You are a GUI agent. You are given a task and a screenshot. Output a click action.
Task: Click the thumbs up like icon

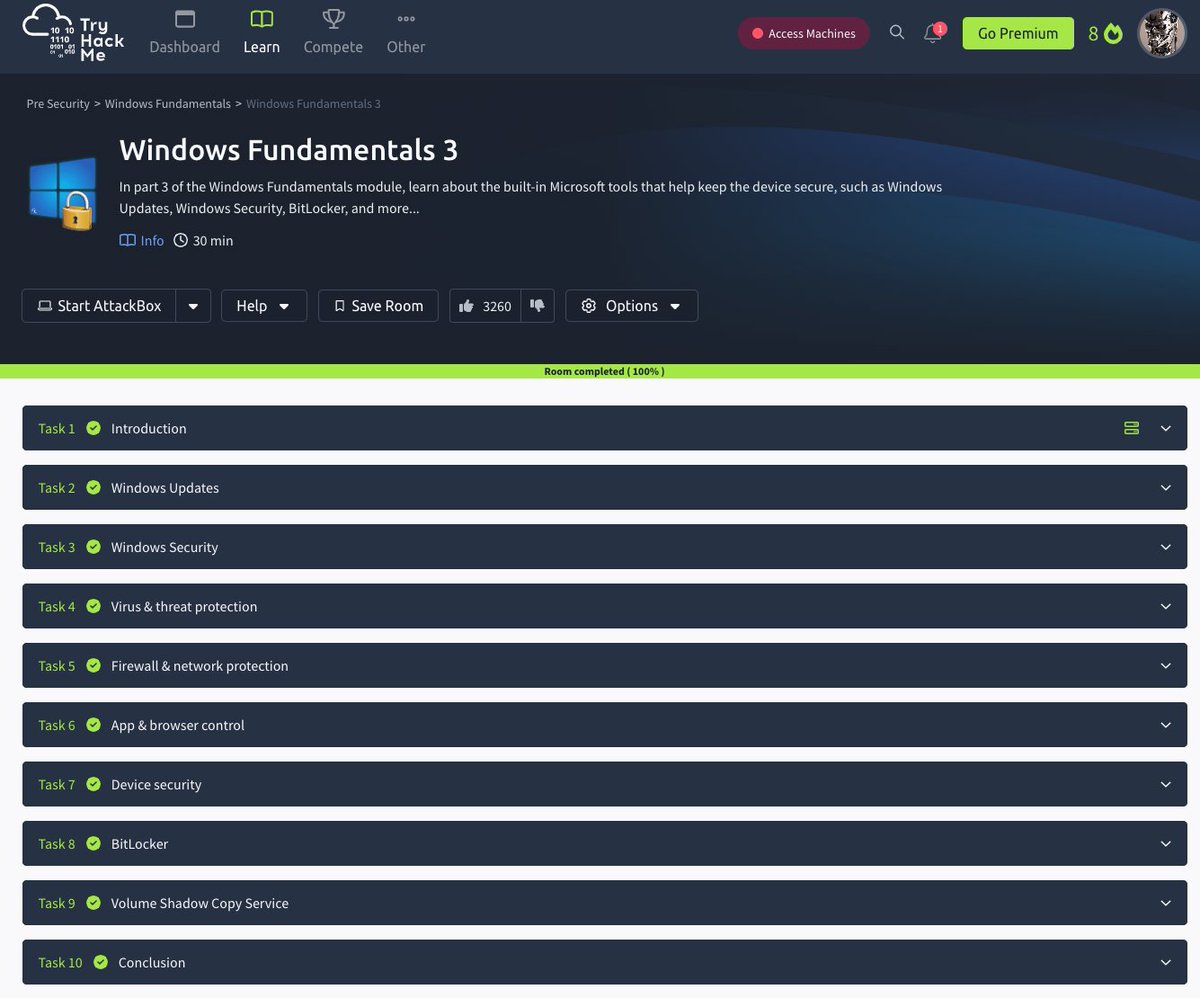tap(466, 306)
